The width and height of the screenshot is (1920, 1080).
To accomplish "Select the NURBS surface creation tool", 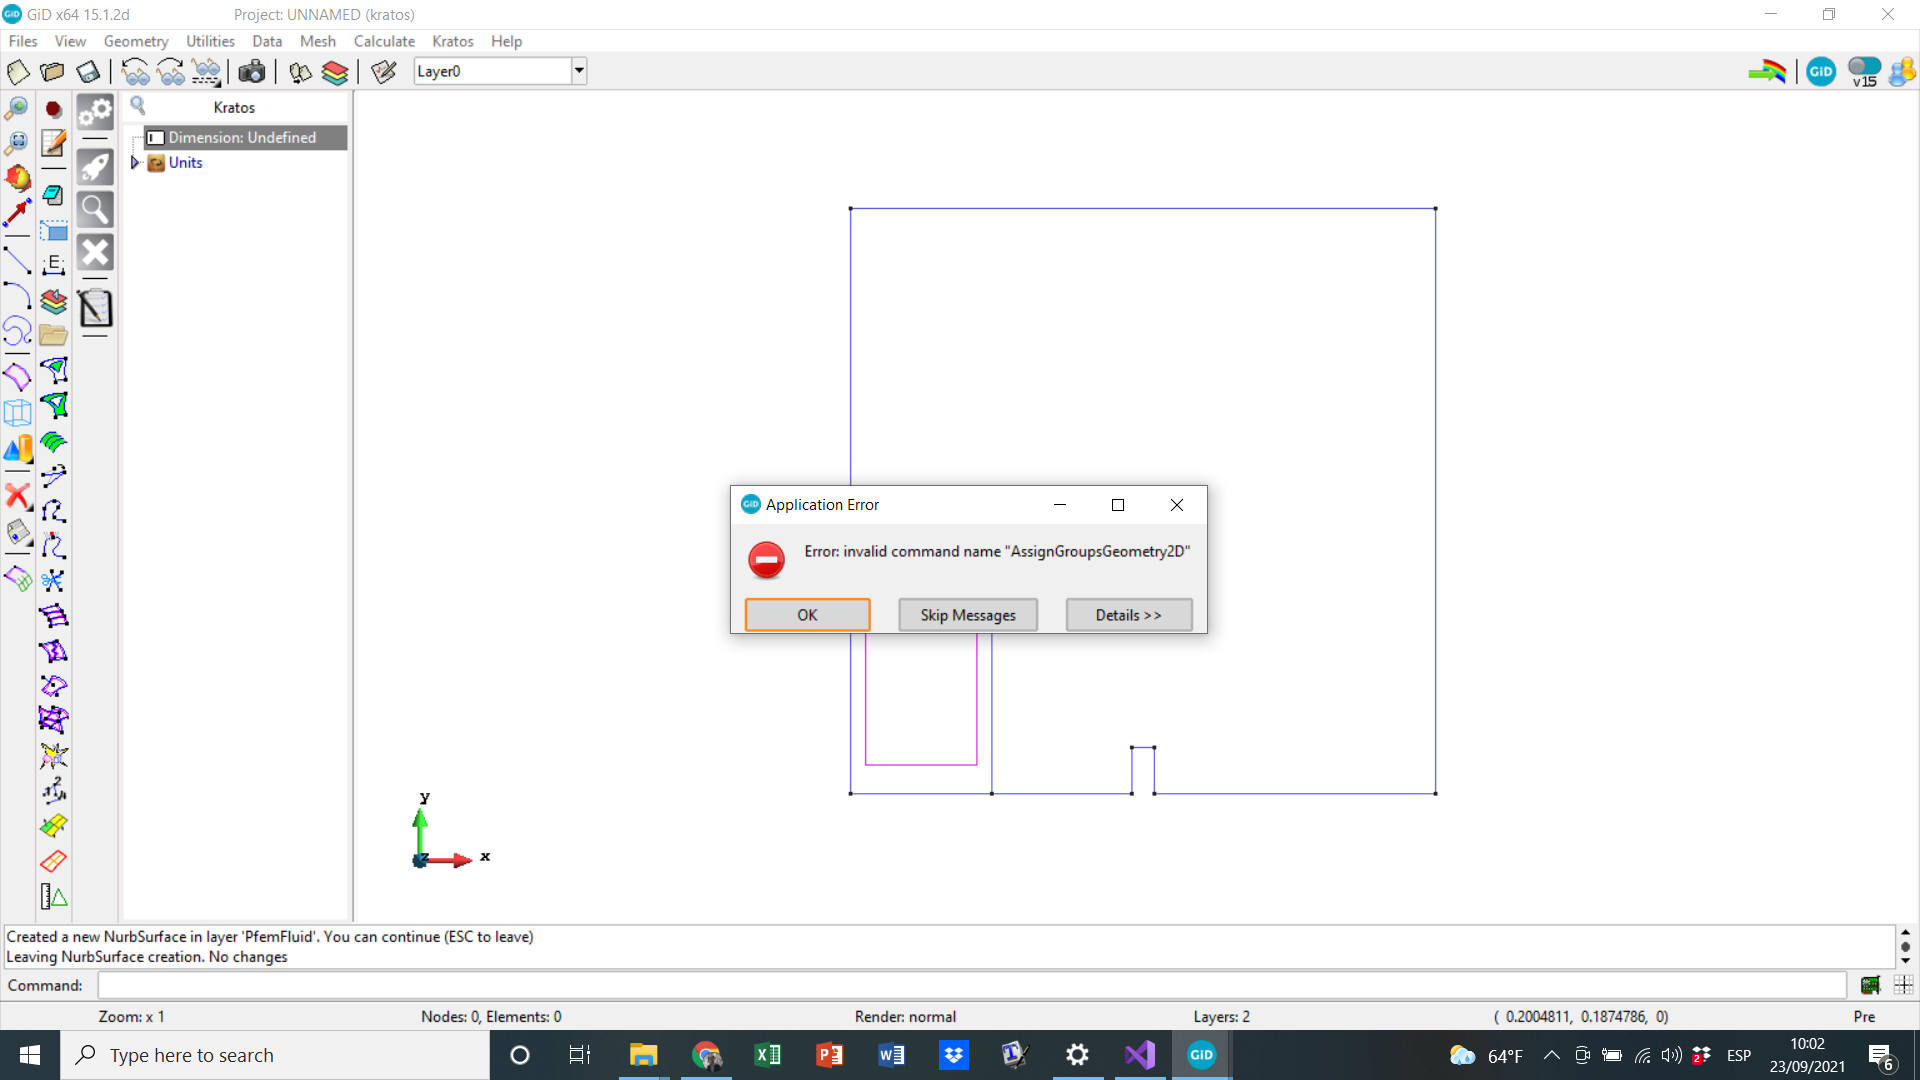I will click(17, 375).
